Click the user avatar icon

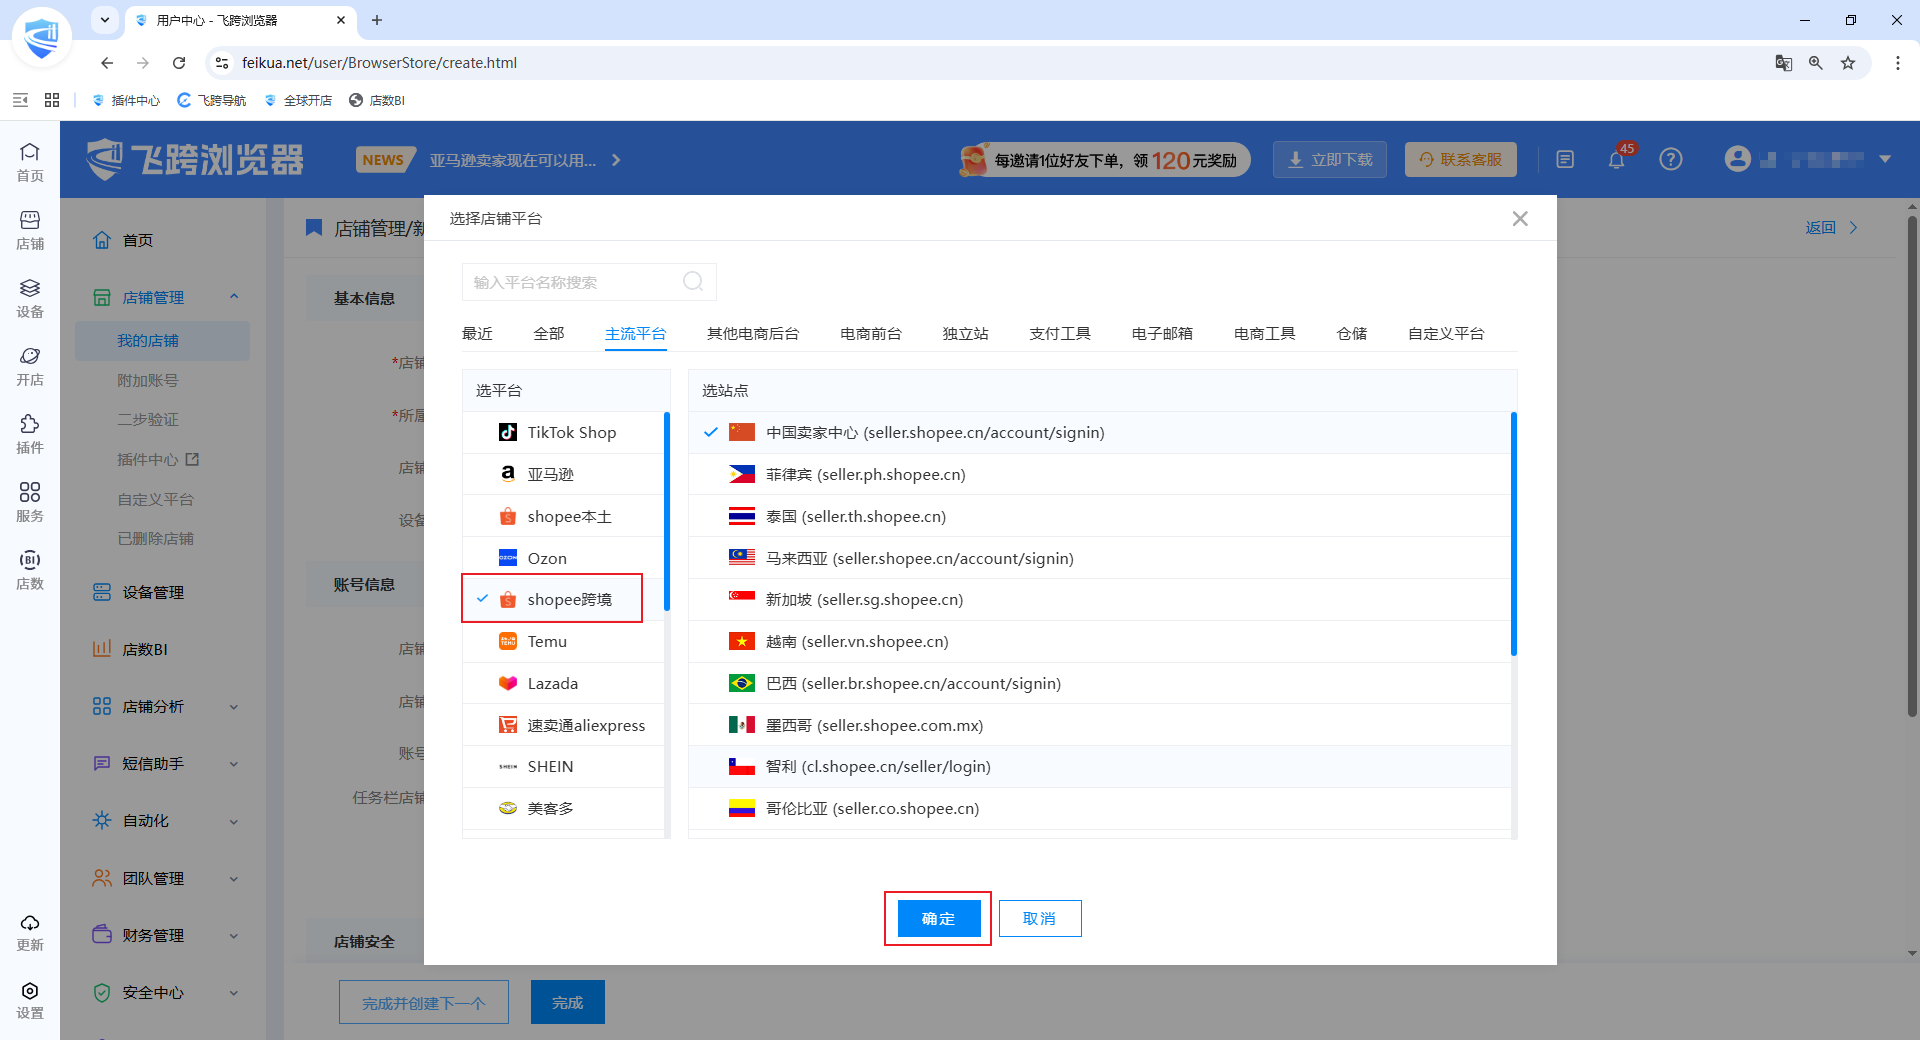[1738, 159]
